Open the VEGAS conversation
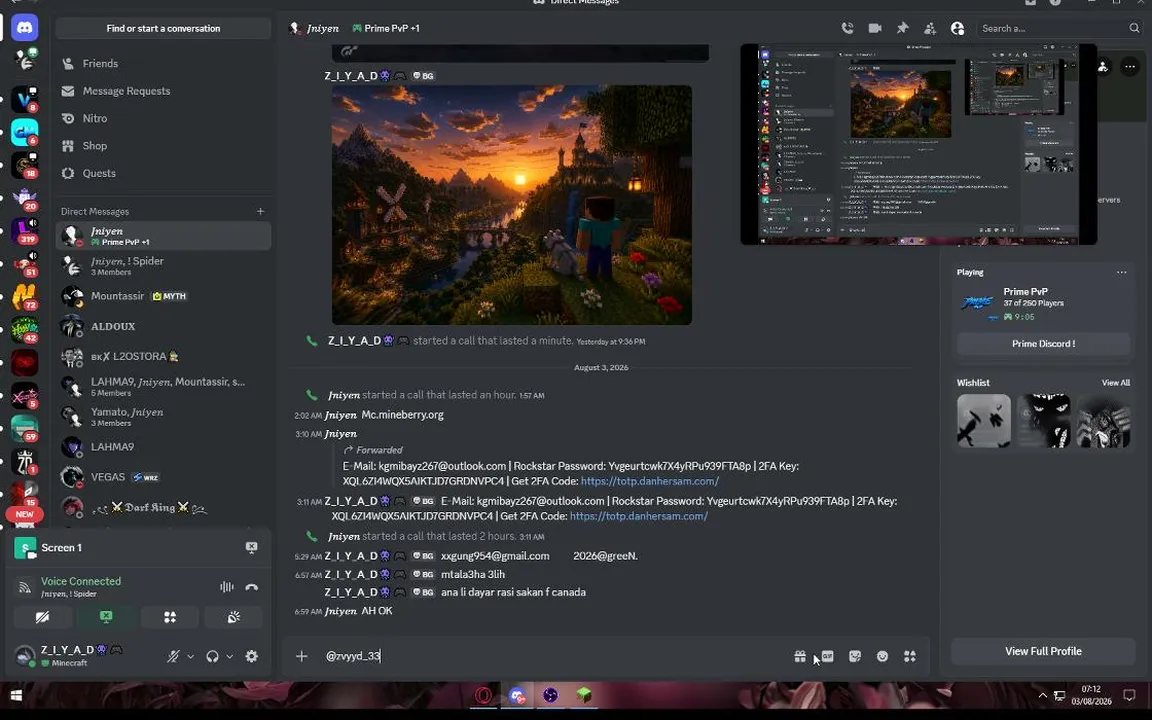 163,477
